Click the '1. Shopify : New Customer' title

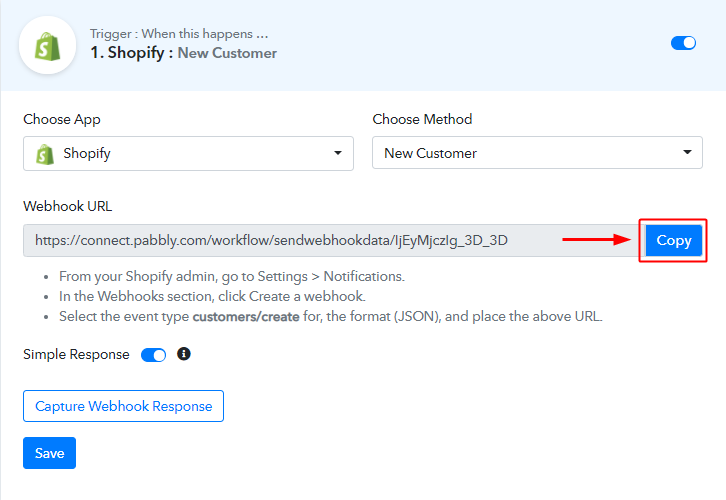(183, 53)
